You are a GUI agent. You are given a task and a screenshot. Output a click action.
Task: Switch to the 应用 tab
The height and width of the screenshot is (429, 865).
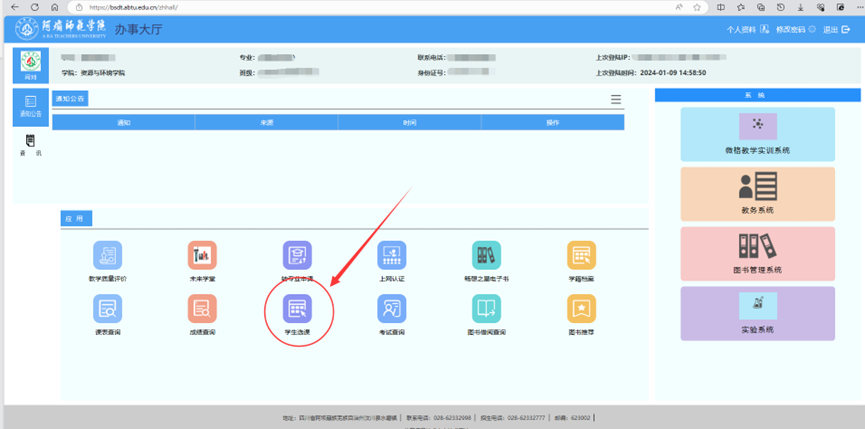pyautogui.click(x=72, y=218)
